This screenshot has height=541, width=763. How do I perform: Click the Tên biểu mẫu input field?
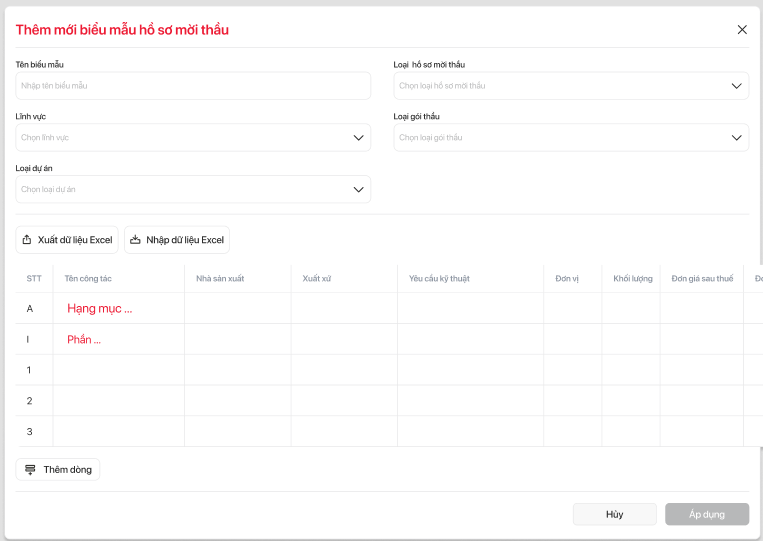193,86
